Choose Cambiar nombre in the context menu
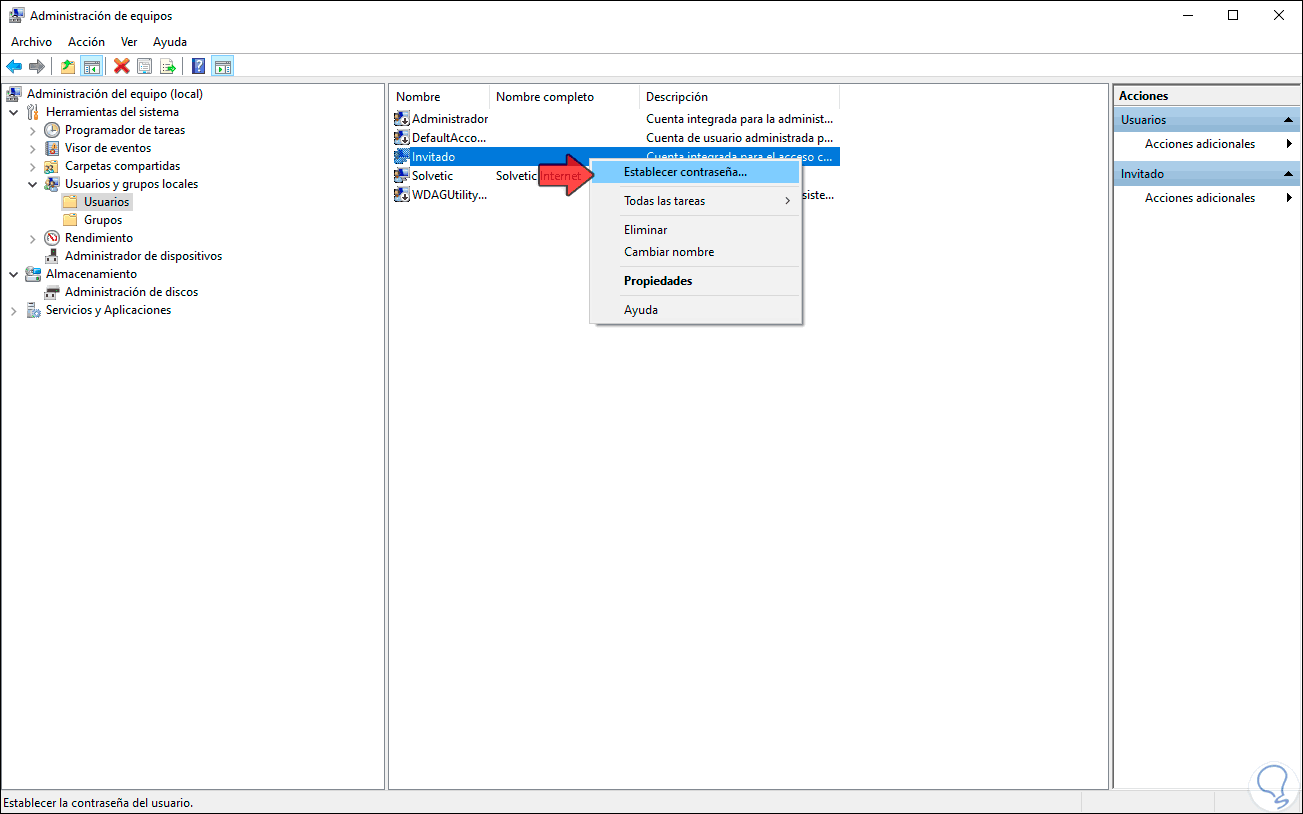1303x814 pixels. [x=696, y=252]
